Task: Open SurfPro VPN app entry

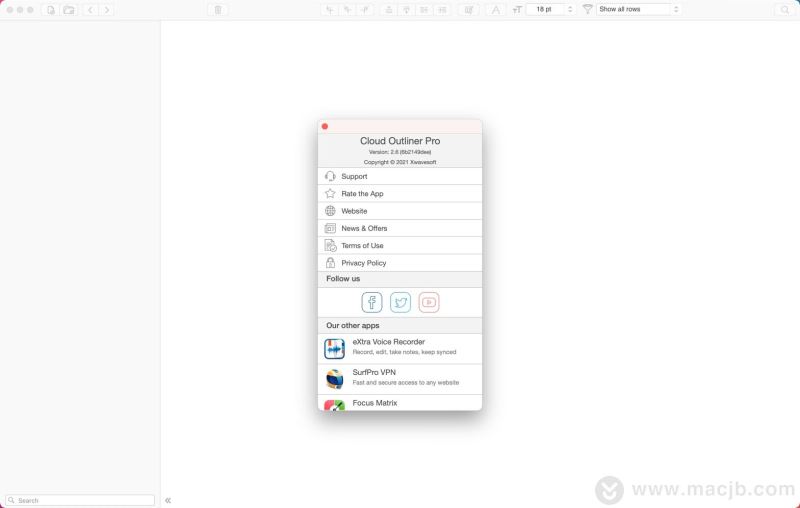Action: pyautogui.click(x=400, y=379)
